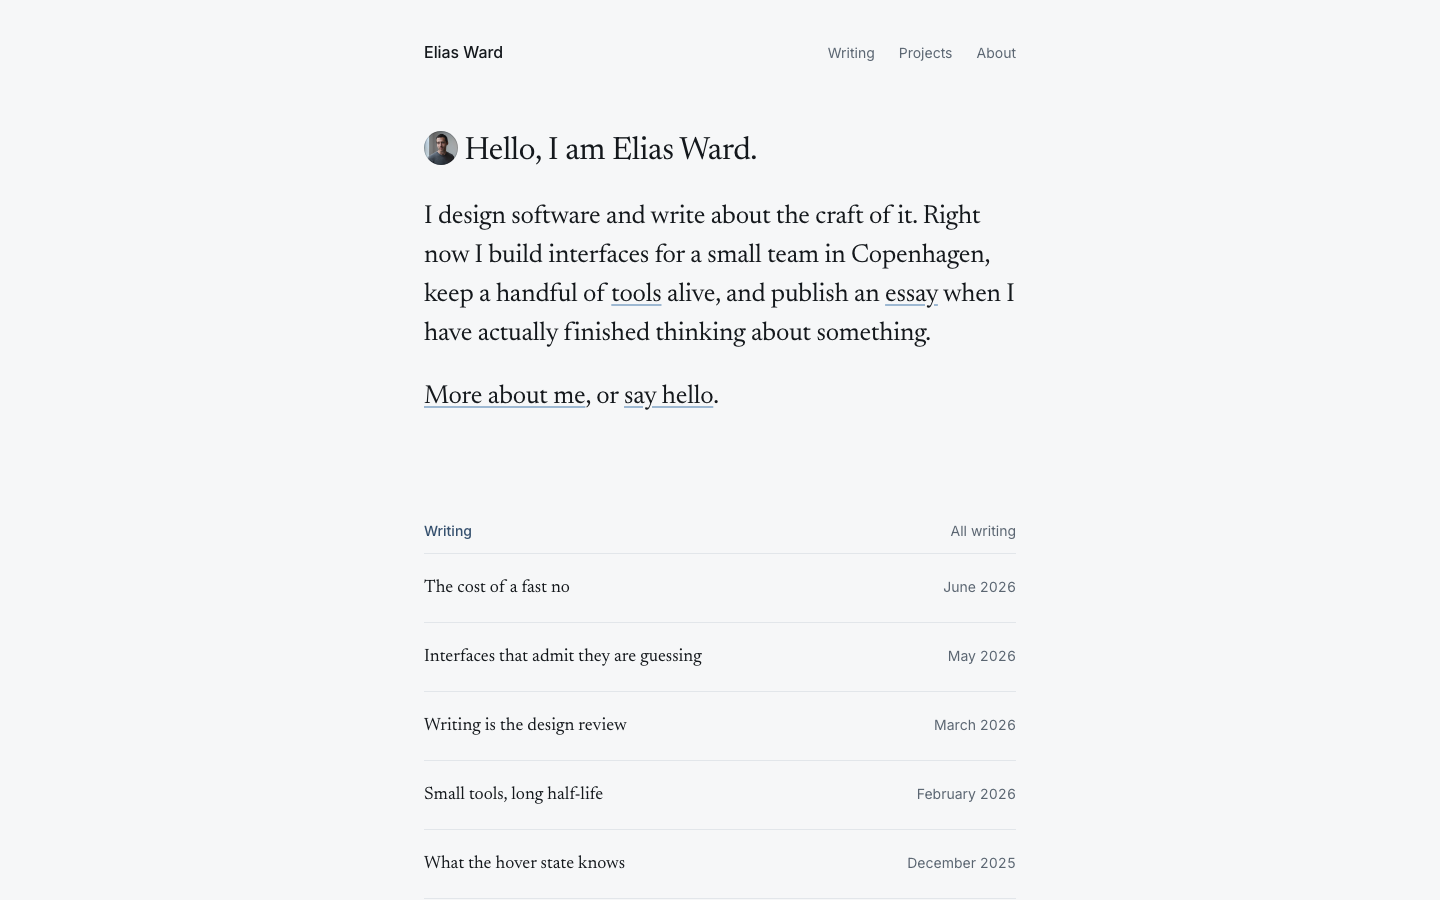Follow the inline 'essay' link
The height and width of the screenshot is (900, 1440).
point(911,295)
